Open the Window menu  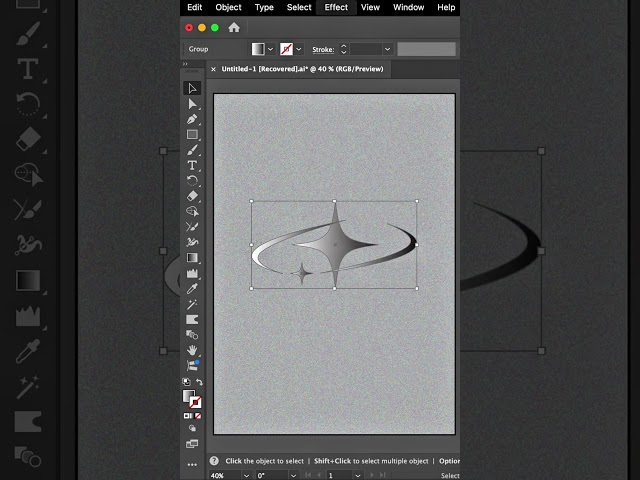(x=409, y=7)
